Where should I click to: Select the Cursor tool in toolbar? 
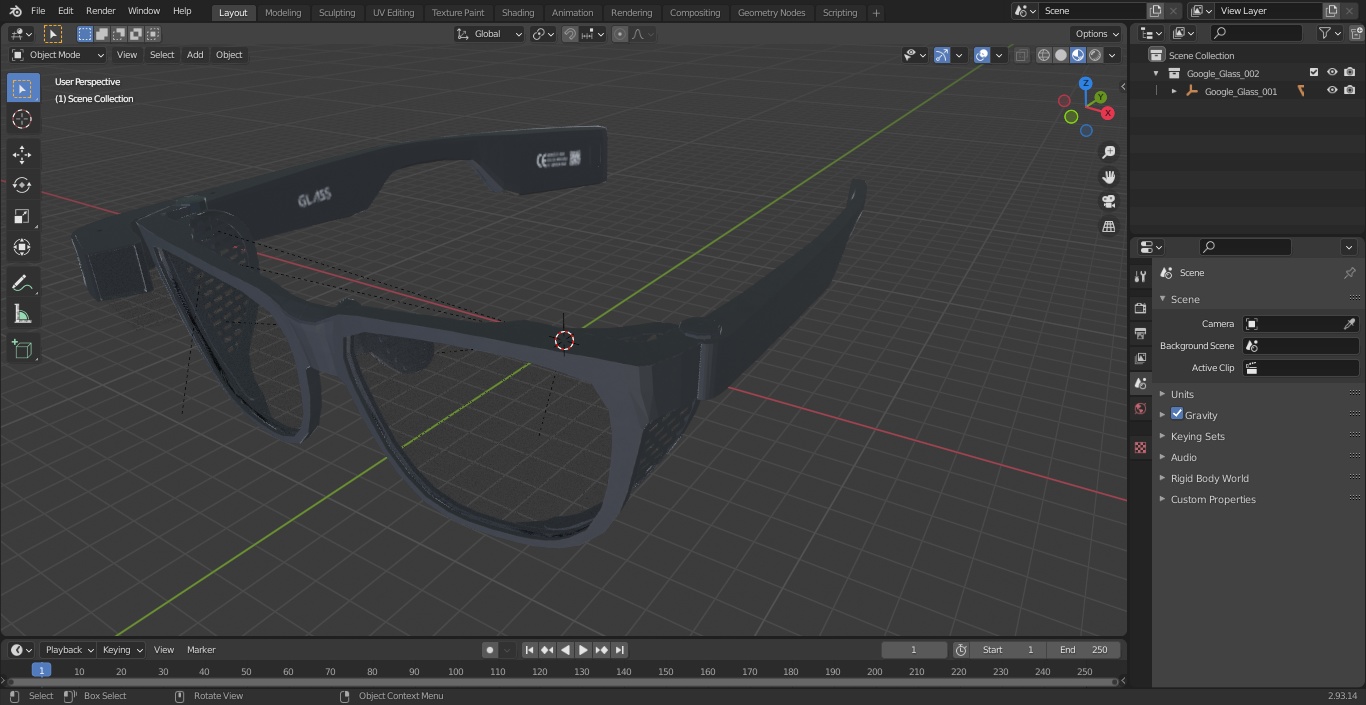[x=22, y=119]
